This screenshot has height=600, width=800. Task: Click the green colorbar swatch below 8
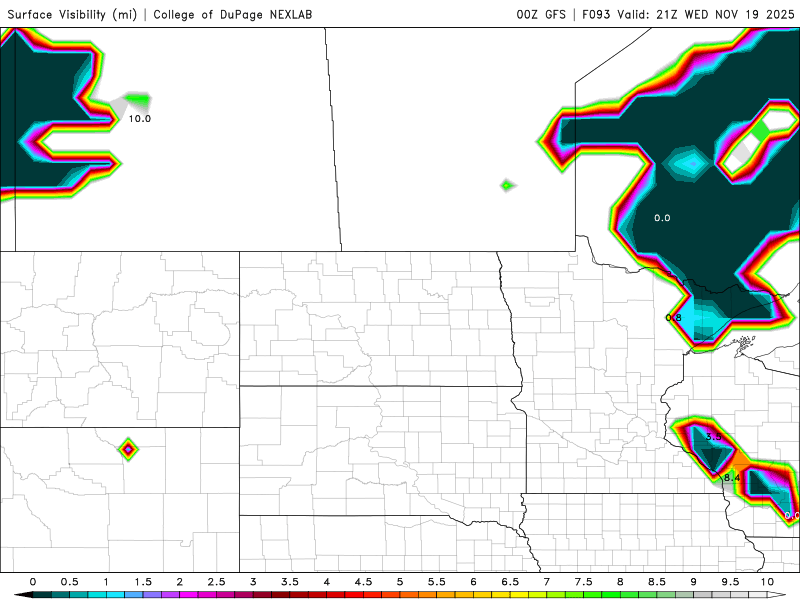[x=630, y=595]
